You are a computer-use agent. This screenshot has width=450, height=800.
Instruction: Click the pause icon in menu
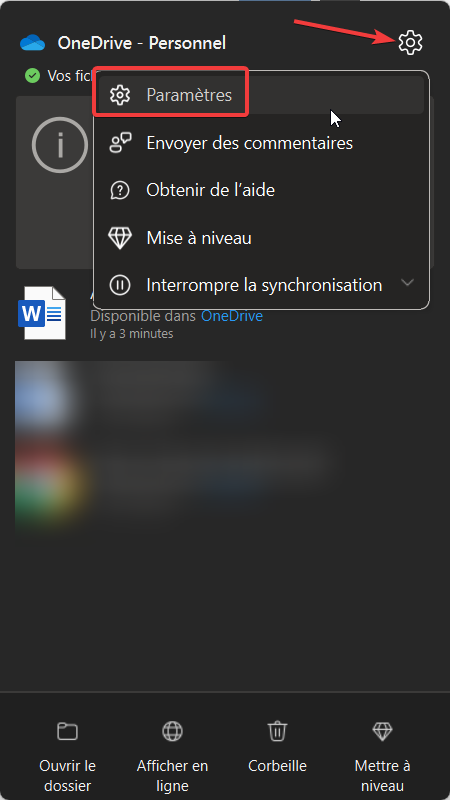(x=120, y=285)
